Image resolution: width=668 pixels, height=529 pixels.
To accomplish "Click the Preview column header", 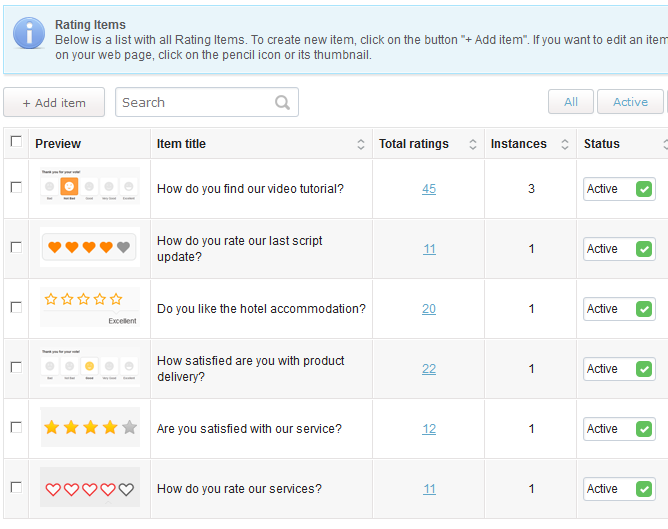I will [58, 144].
